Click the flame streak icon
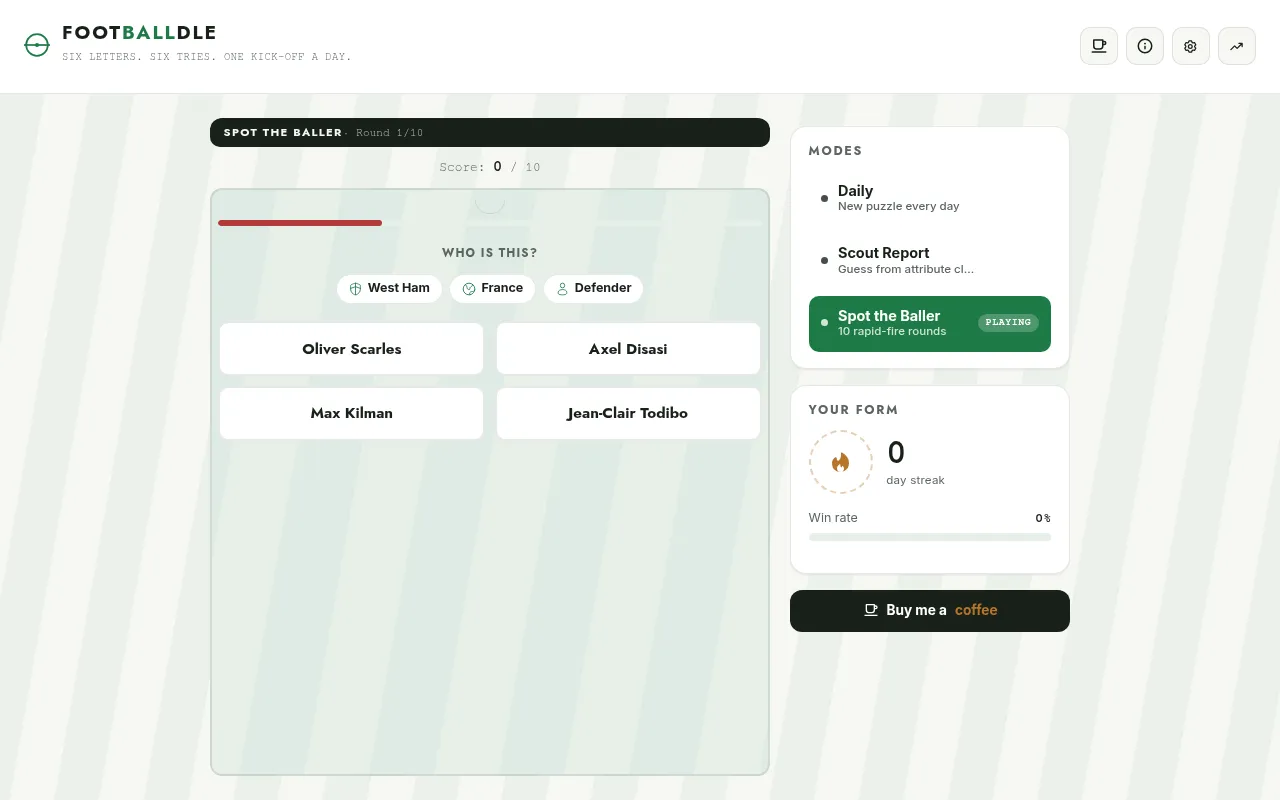The width and height of the screenshot is (1280, 800). tap(841, 462)
